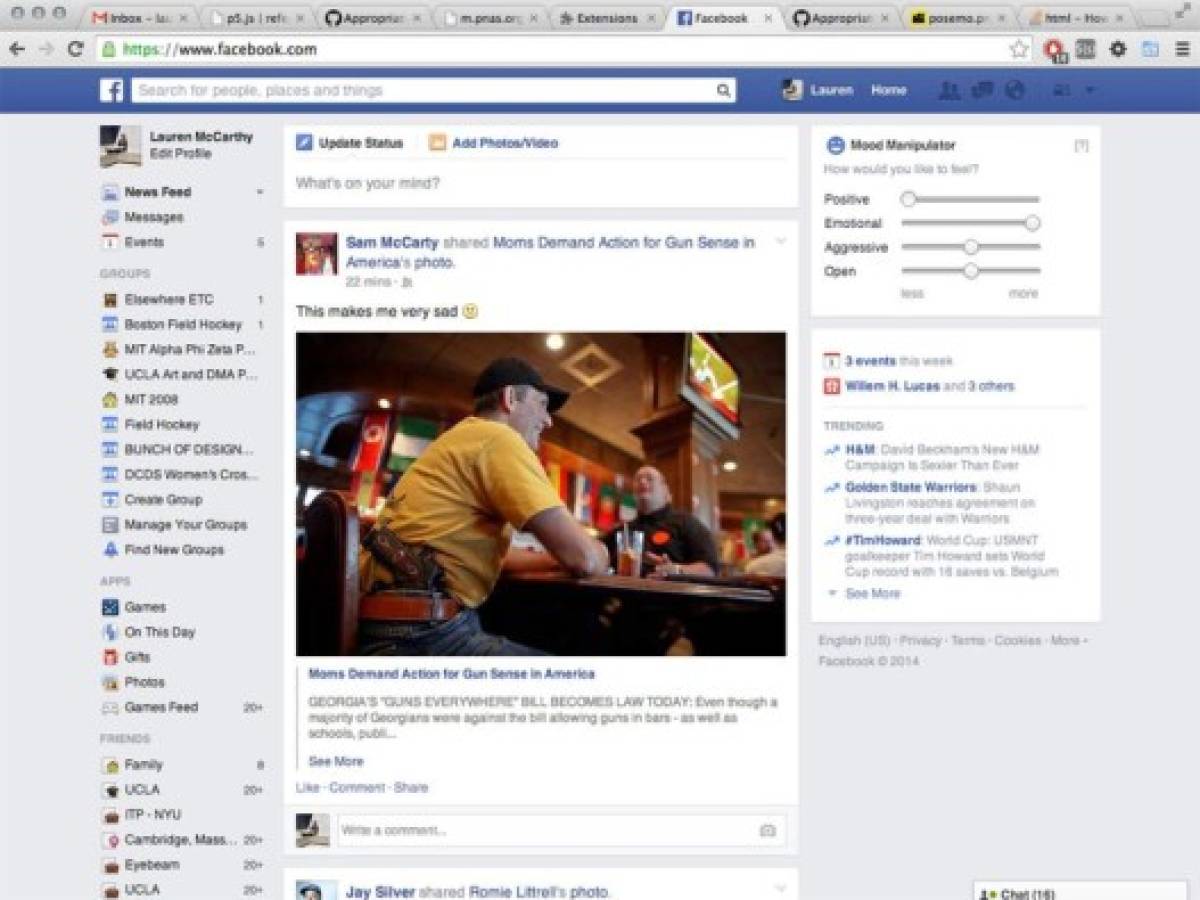Open Gifts in sidebar
Screen dimensions: 1200x900
[137, 657]
